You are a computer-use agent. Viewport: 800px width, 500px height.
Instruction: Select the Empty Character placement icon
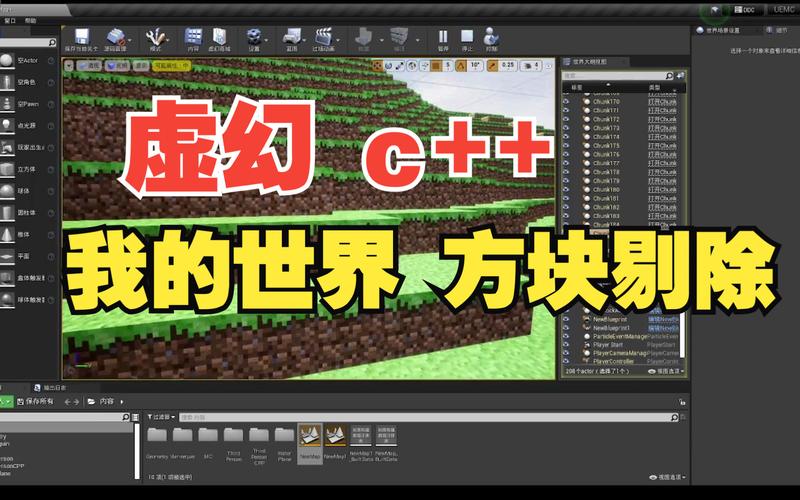pyautogui.click(x=7, y=82)
